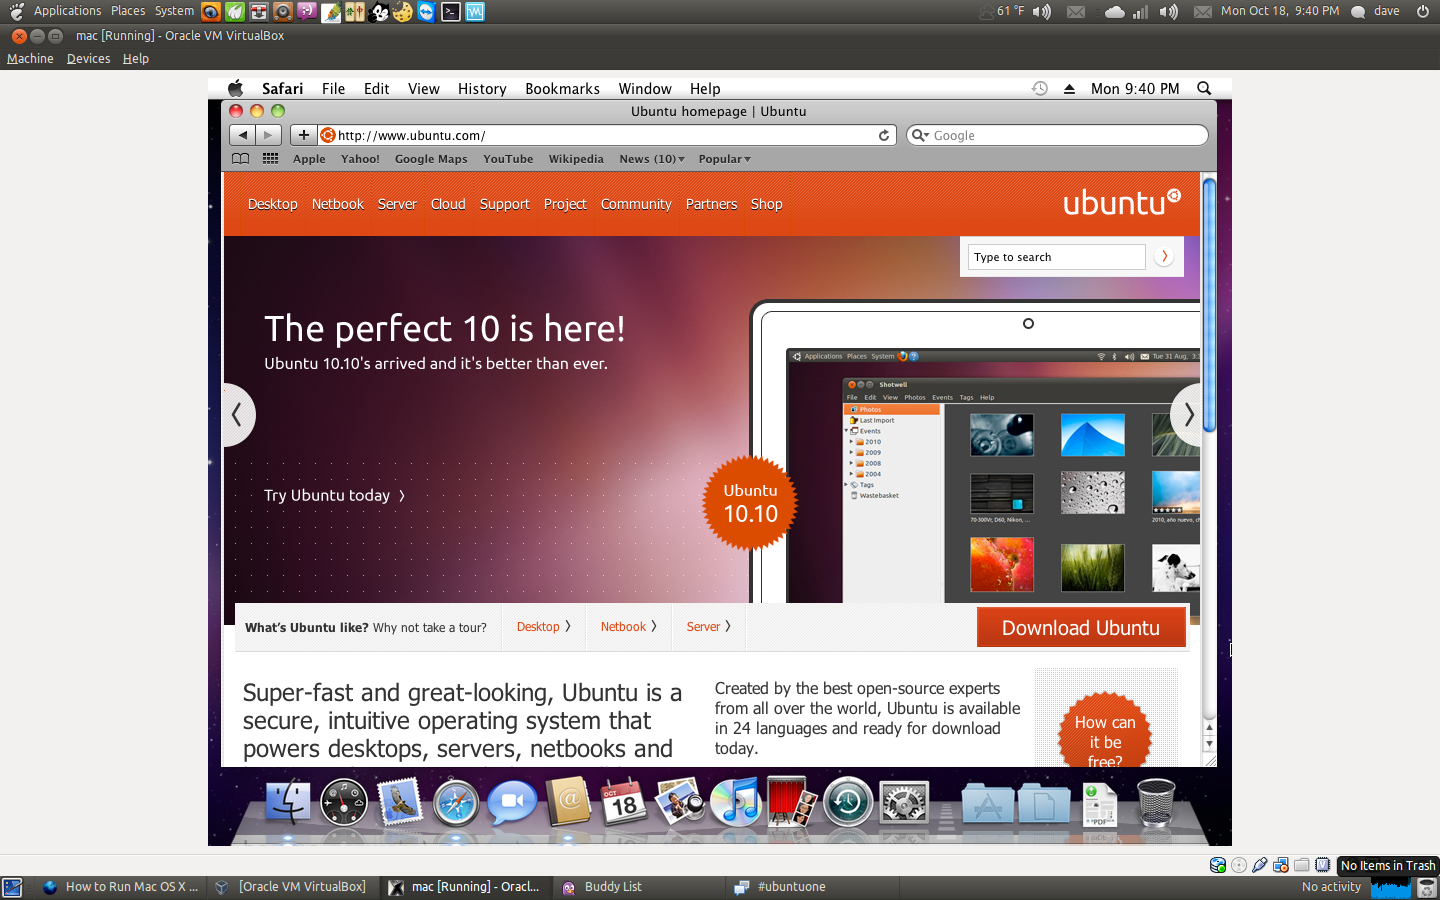Open the Ubuntu Applications menu

(x=67, y=11)
